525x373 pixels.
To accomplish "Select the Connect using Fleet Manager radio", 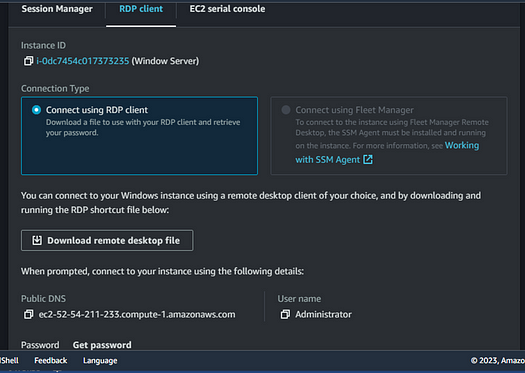I will [x=286, y=110].
